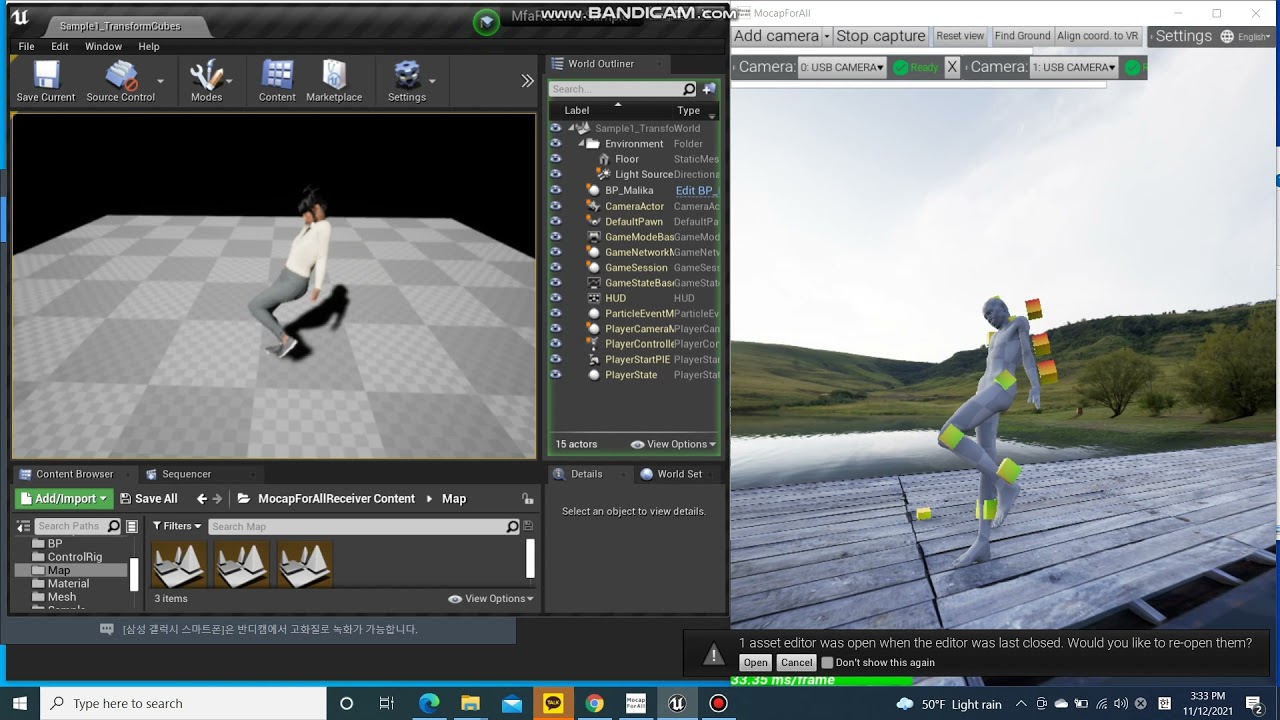1280x720 pixels.
Task: Click the Unreal Engine logo icon
Action: click(20, 19)
